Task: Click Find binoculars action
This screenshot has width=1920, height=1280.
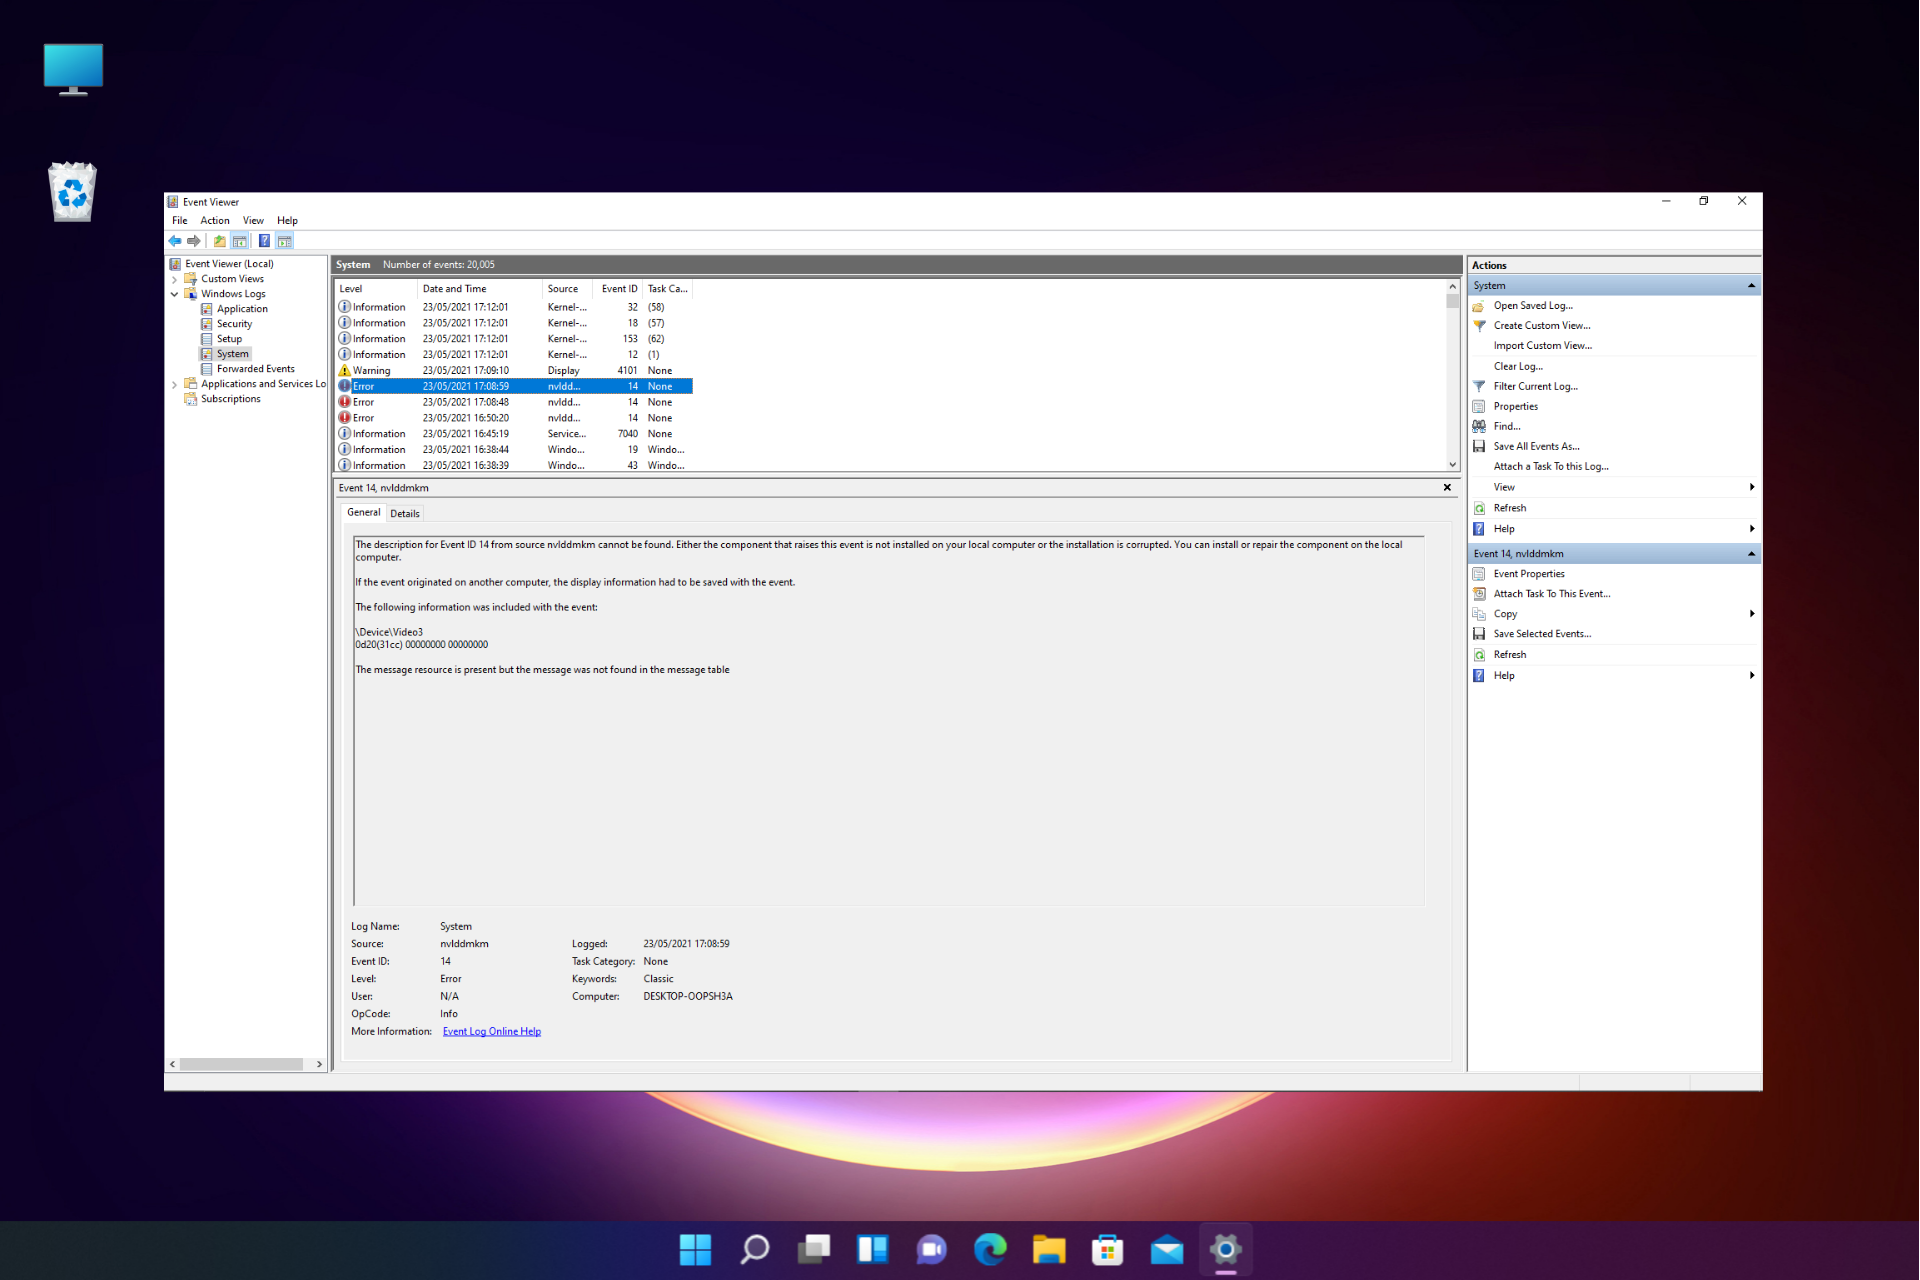Action: click(1506, 426)
